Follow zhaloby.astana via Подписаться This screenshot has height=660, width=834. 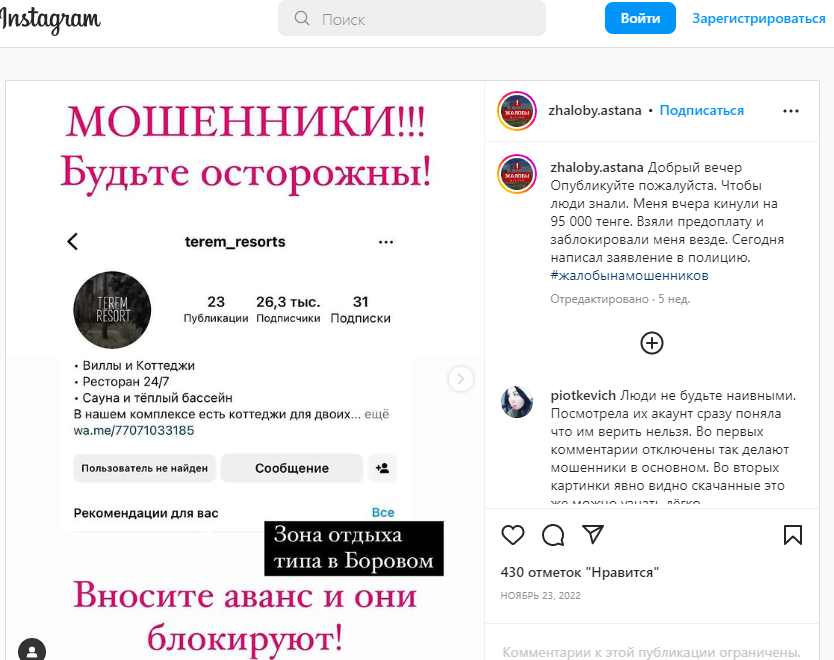click(x=702, y=110)
